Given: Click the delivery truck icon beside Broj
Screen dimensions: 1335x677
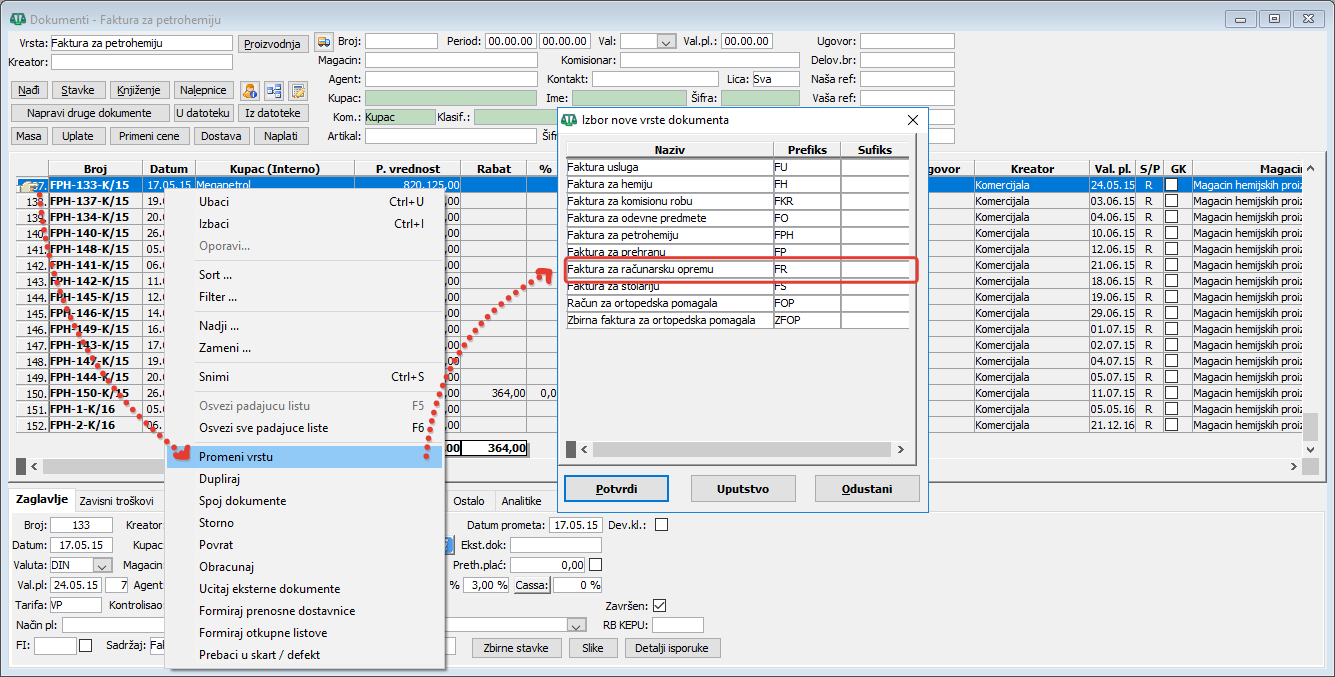Looking at the screenshot, I should coord(323,42).
